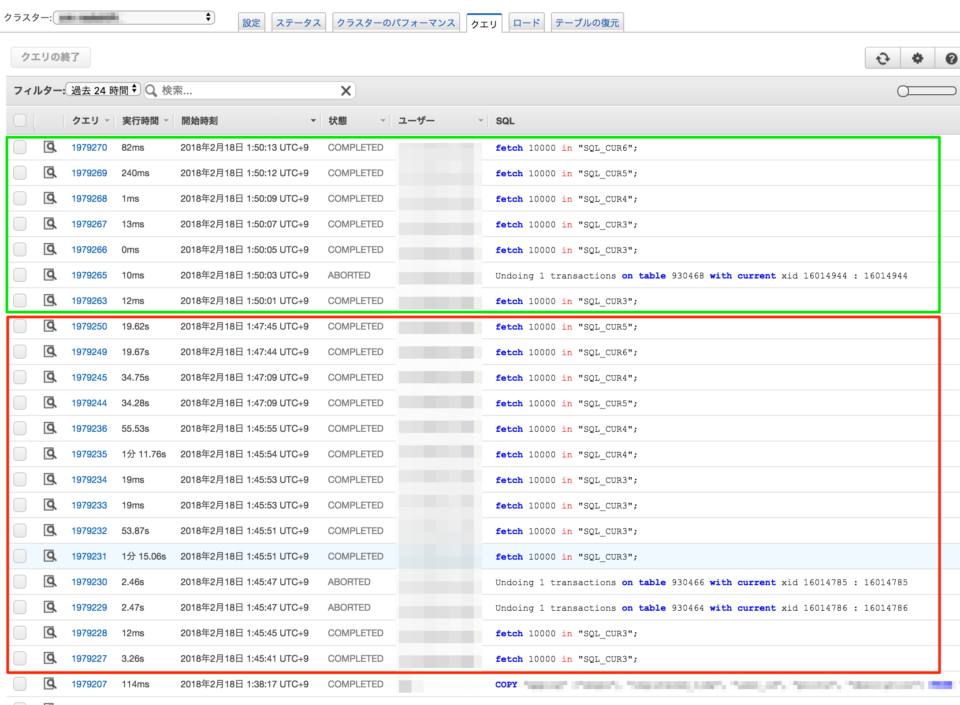Switch to the ステータス tab
Image resolution: width=960 pixels, height=705 pixels.
(x=298, y=23)
